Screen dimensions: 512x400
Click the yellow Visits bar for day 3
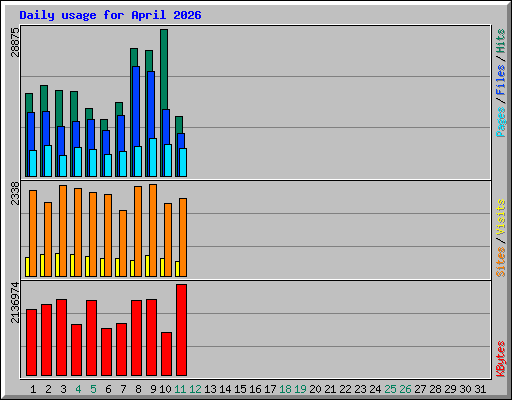tap(57, 265)
